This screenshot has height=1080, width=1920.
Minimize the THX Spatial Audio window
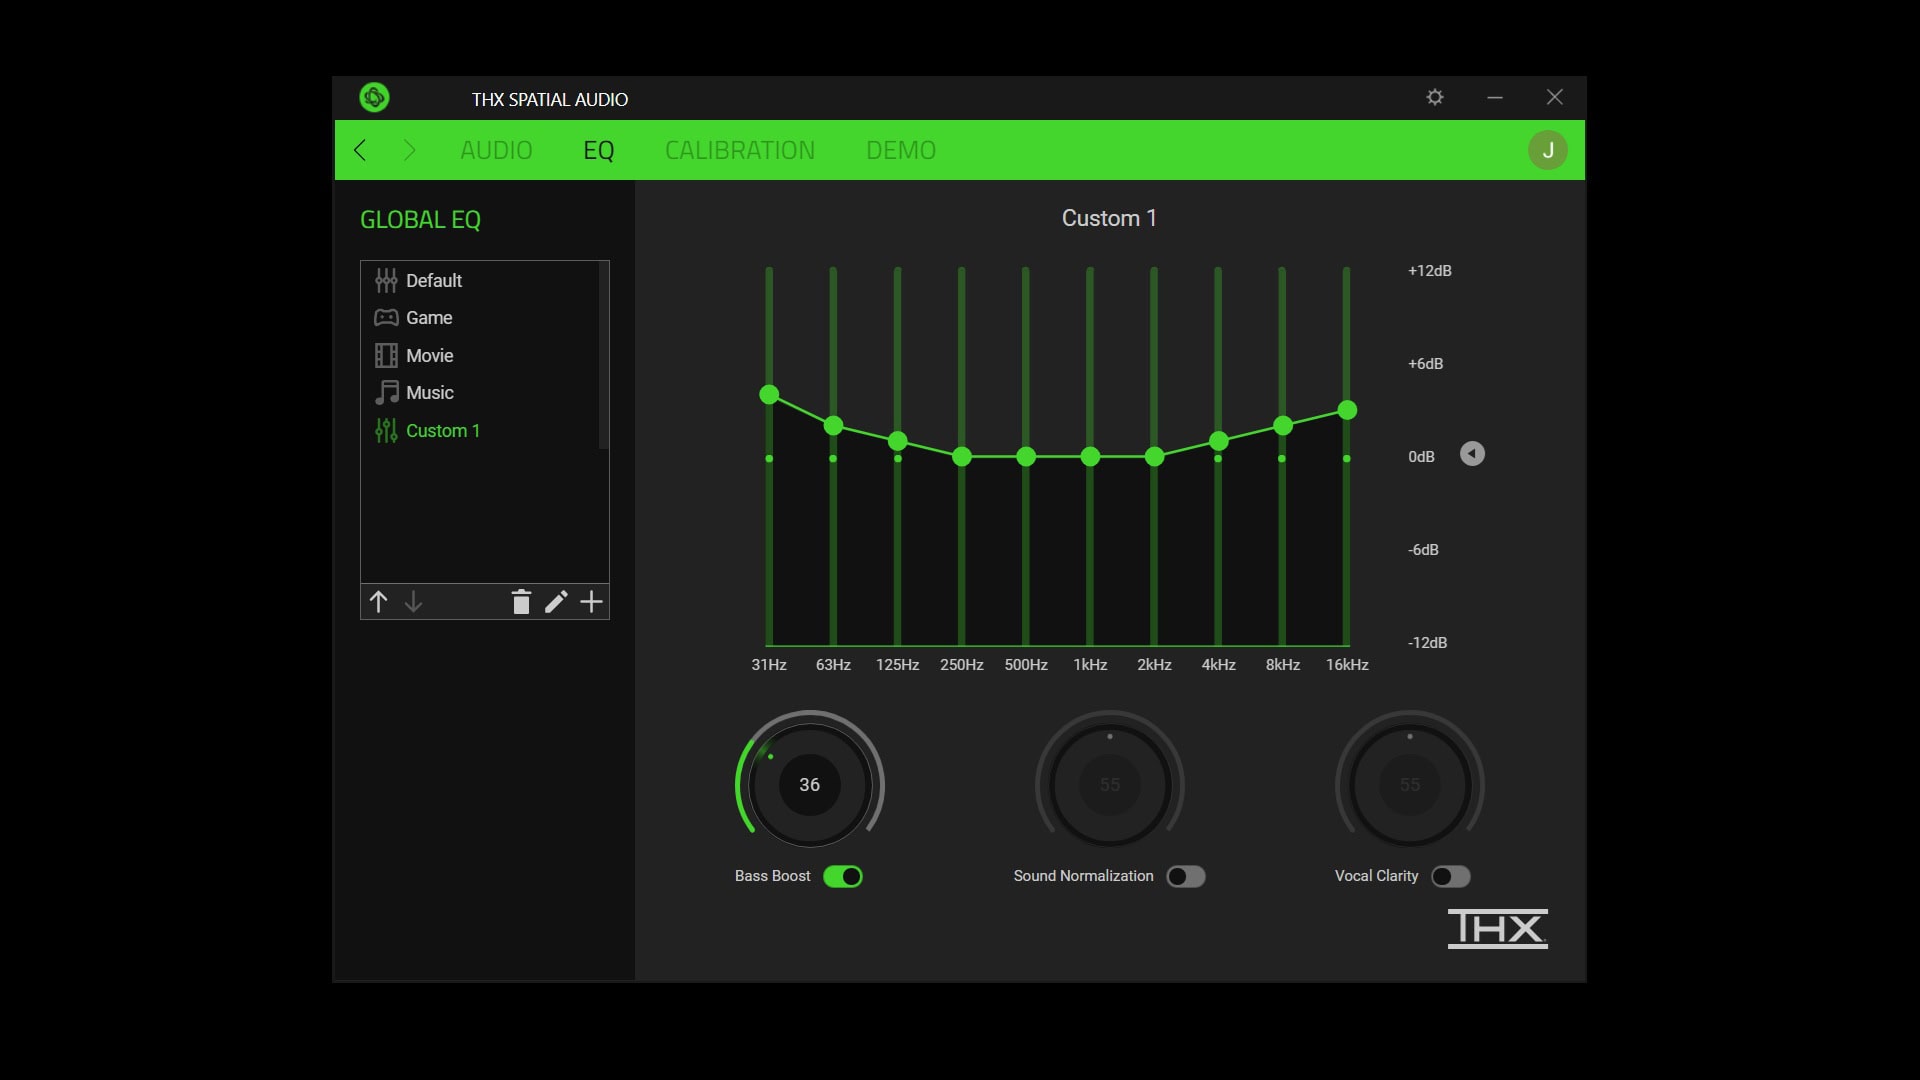[x=1495, y=97]
